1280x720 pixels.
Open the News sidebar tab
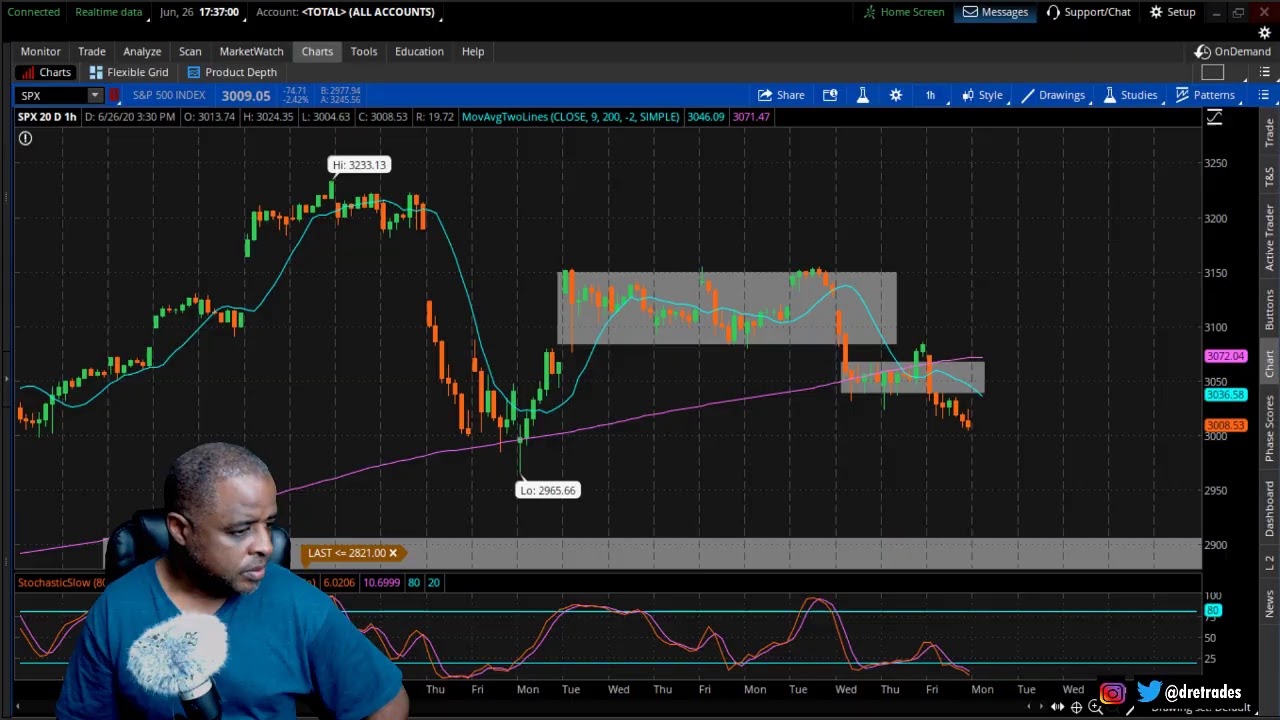(x=1270, y=603)
